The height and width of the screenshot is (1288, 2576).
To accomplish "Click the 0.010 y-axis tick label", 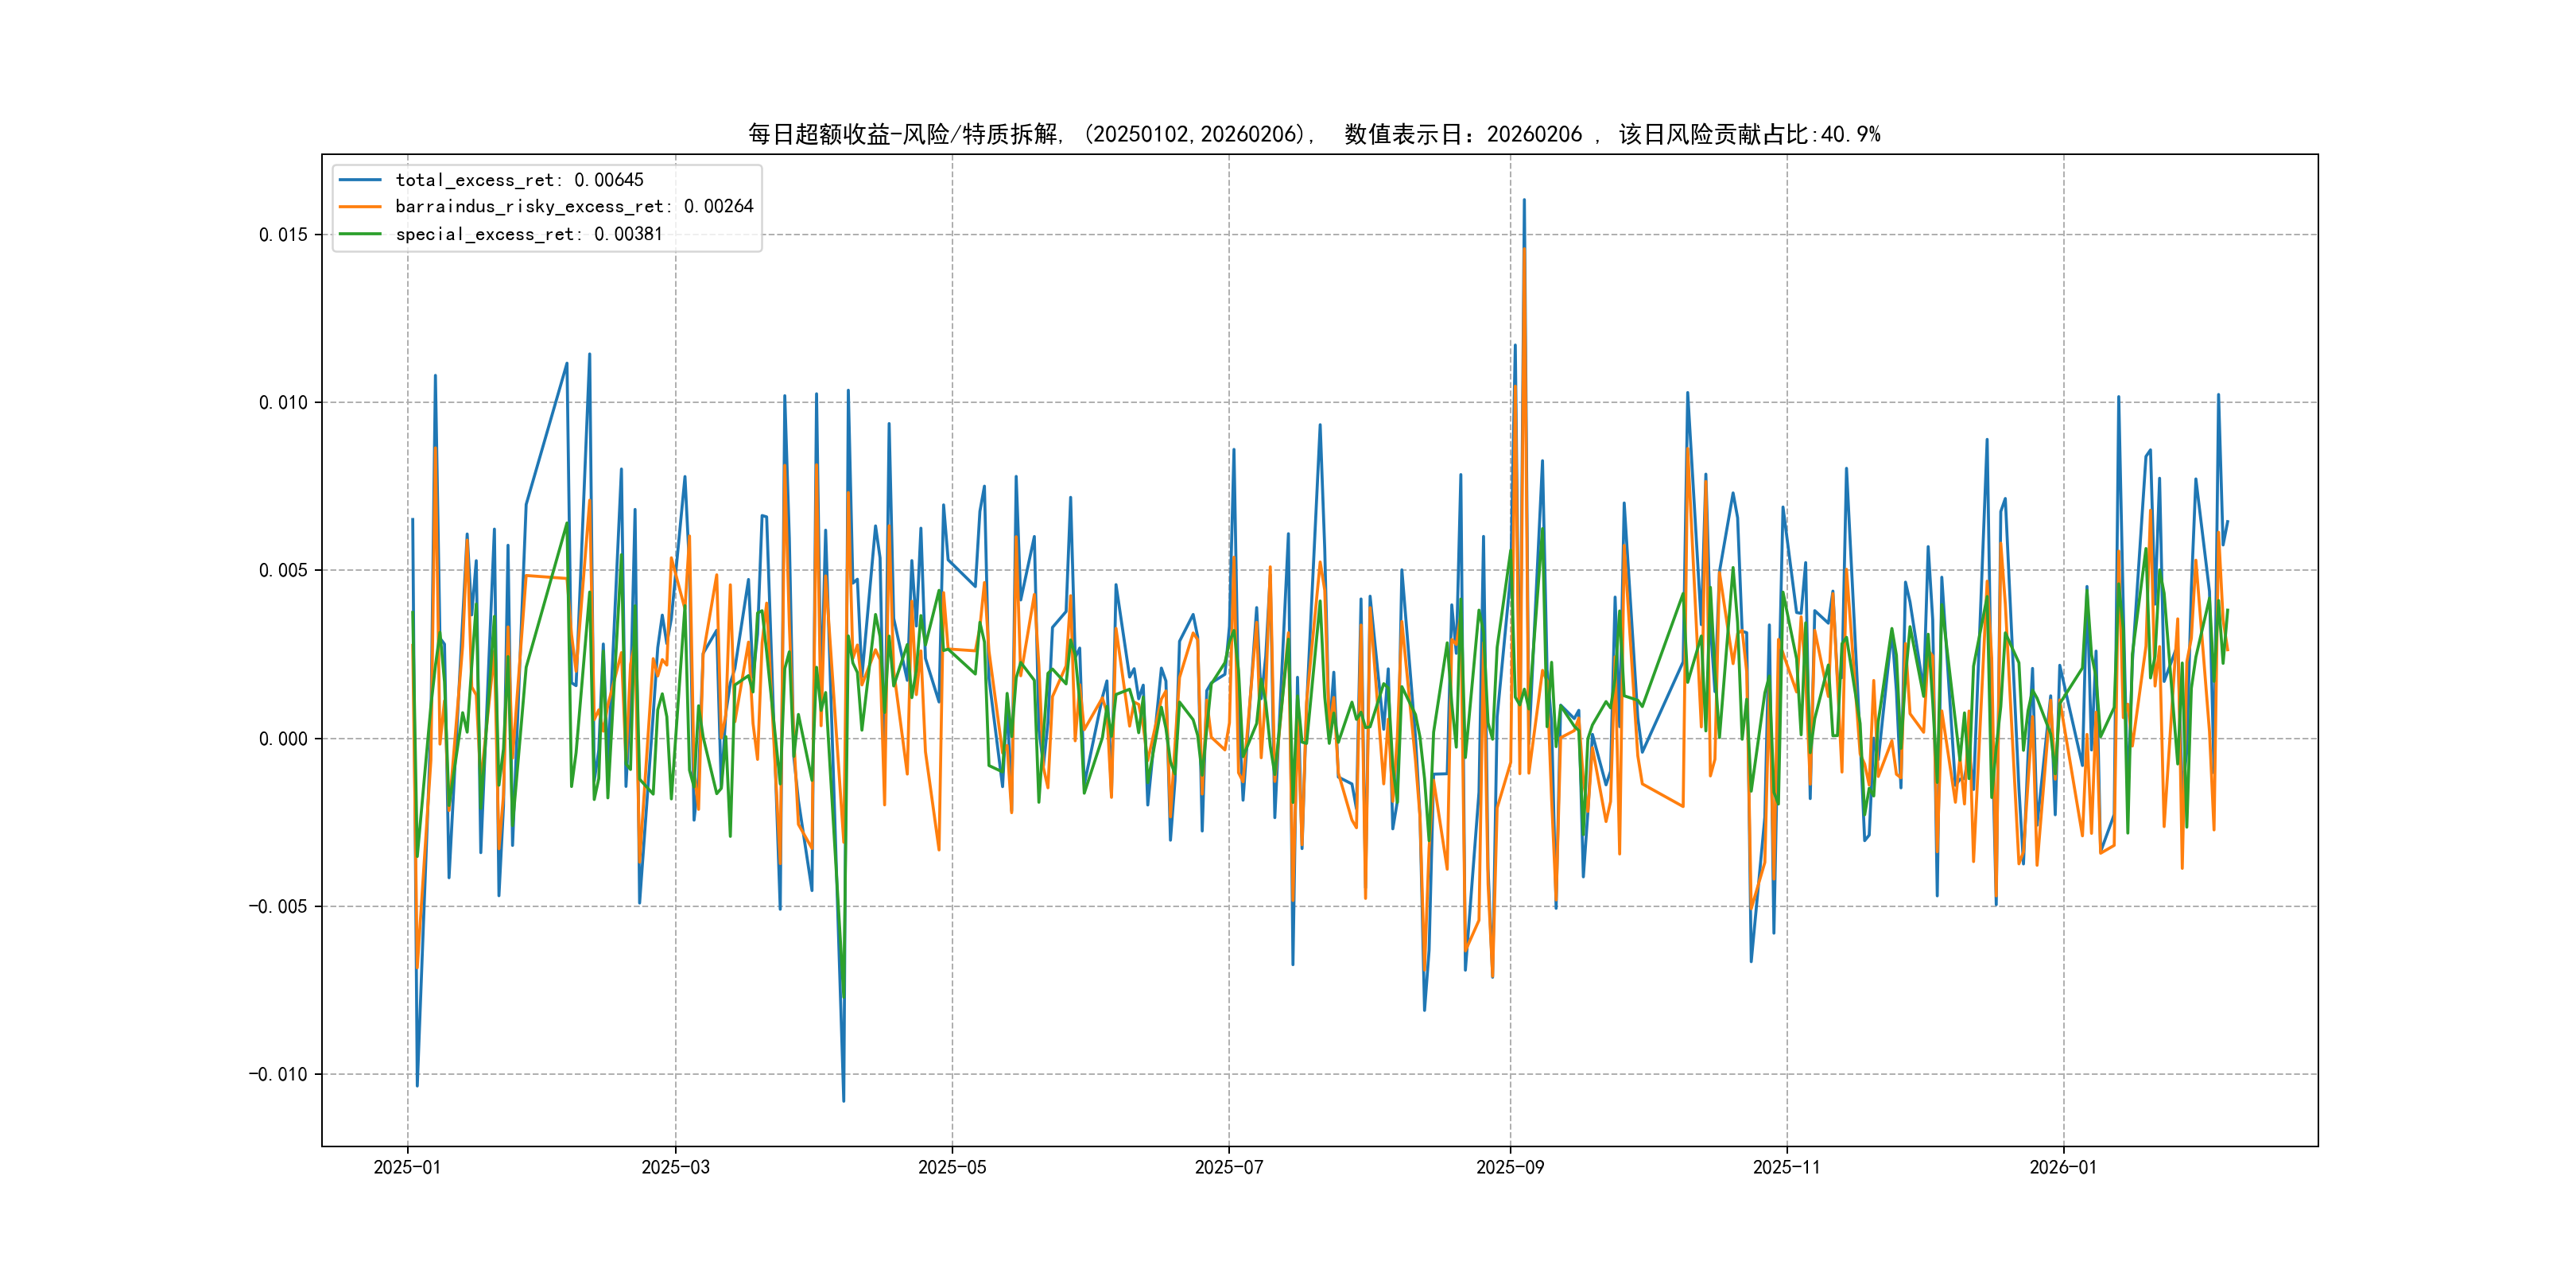I will tap(283, 403).
